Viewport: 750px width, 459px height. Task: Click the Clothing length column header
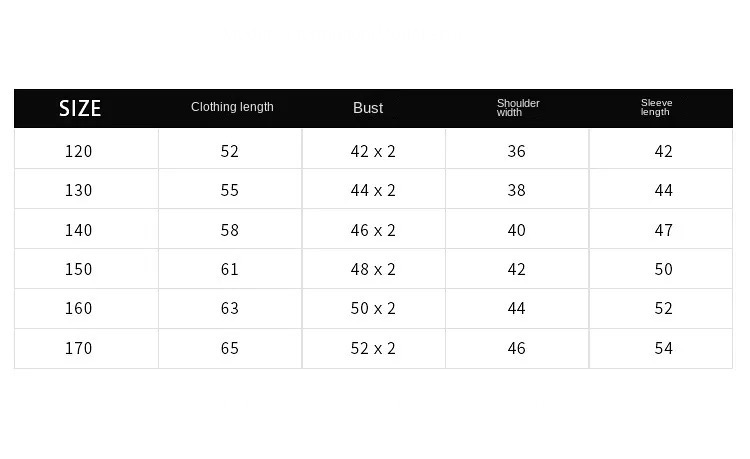pos(232,107)
